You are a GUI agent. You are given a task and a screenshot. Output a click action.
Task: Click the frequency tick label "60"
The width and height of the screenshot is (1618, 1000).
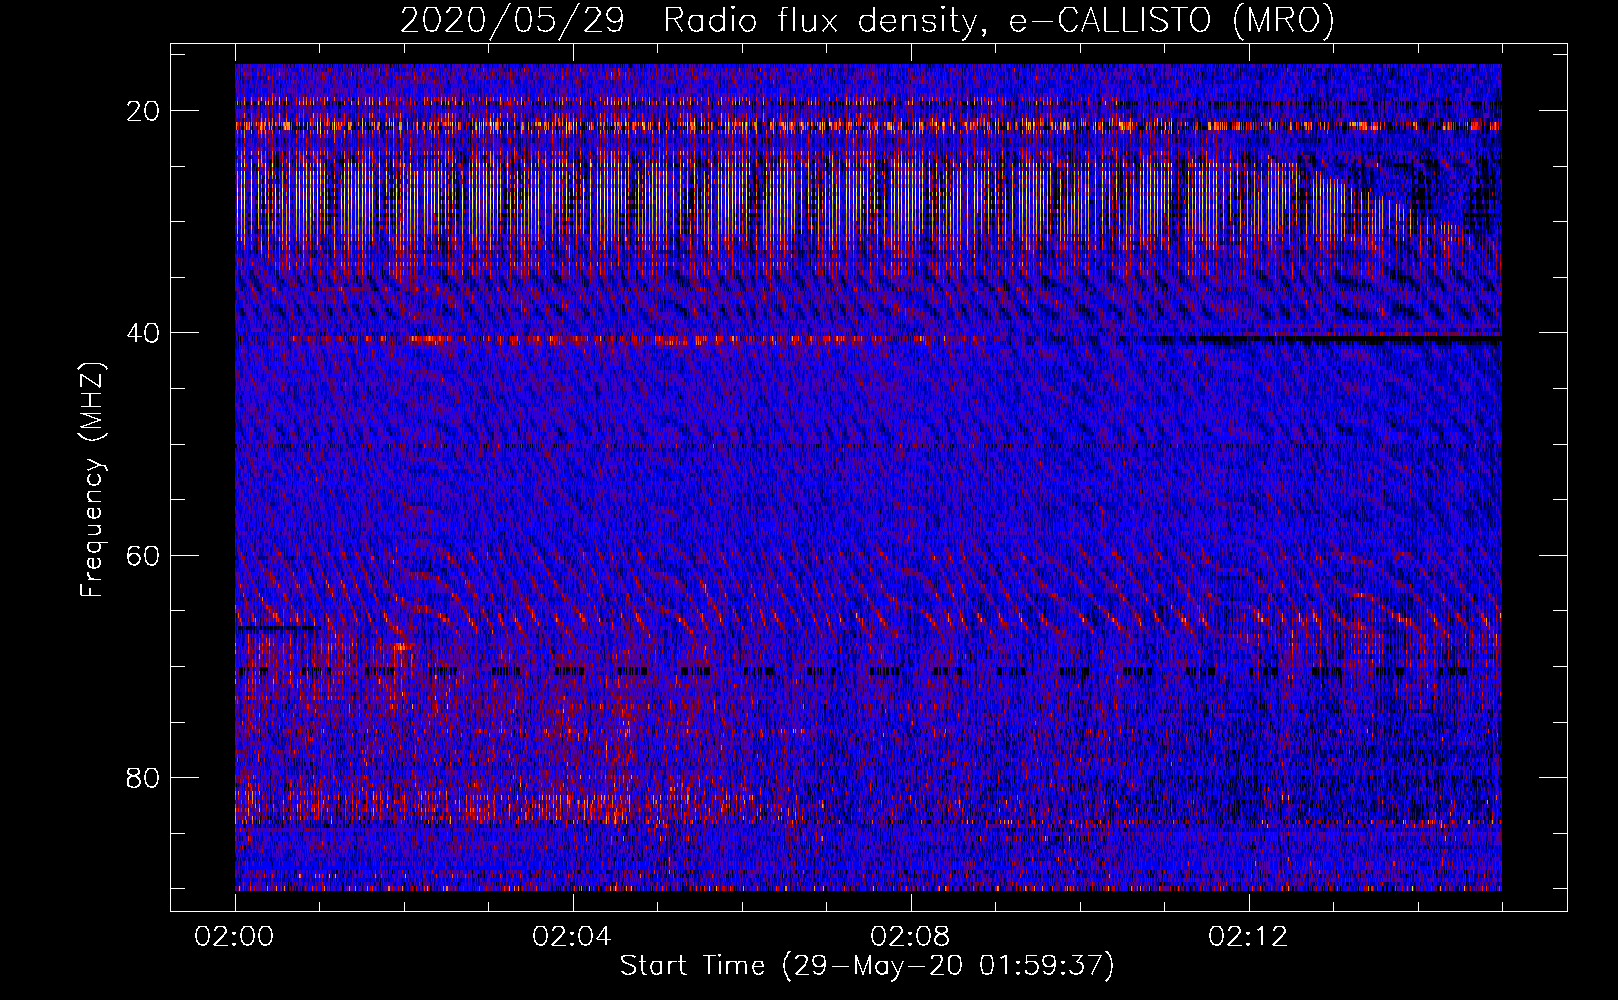143,555
